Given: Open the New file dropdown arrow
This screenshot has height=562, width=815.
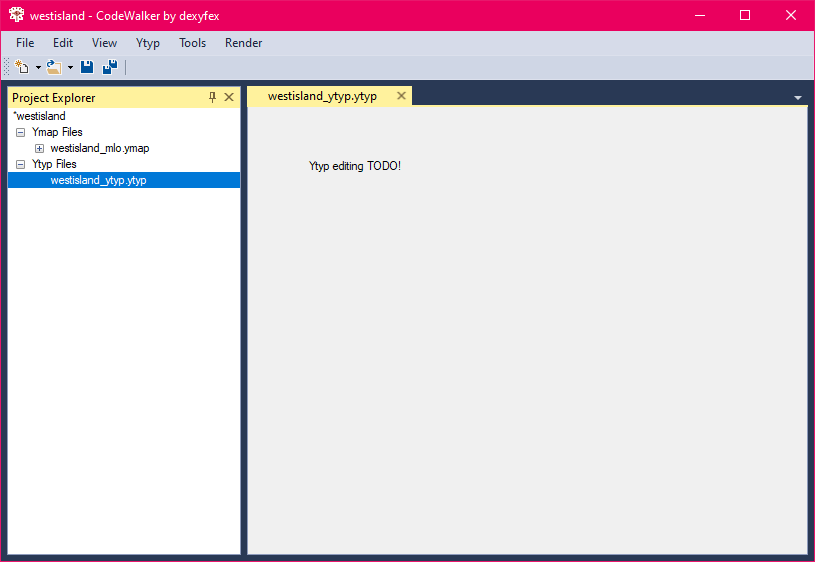Looking at the screenshot, I should pos(38,68).
